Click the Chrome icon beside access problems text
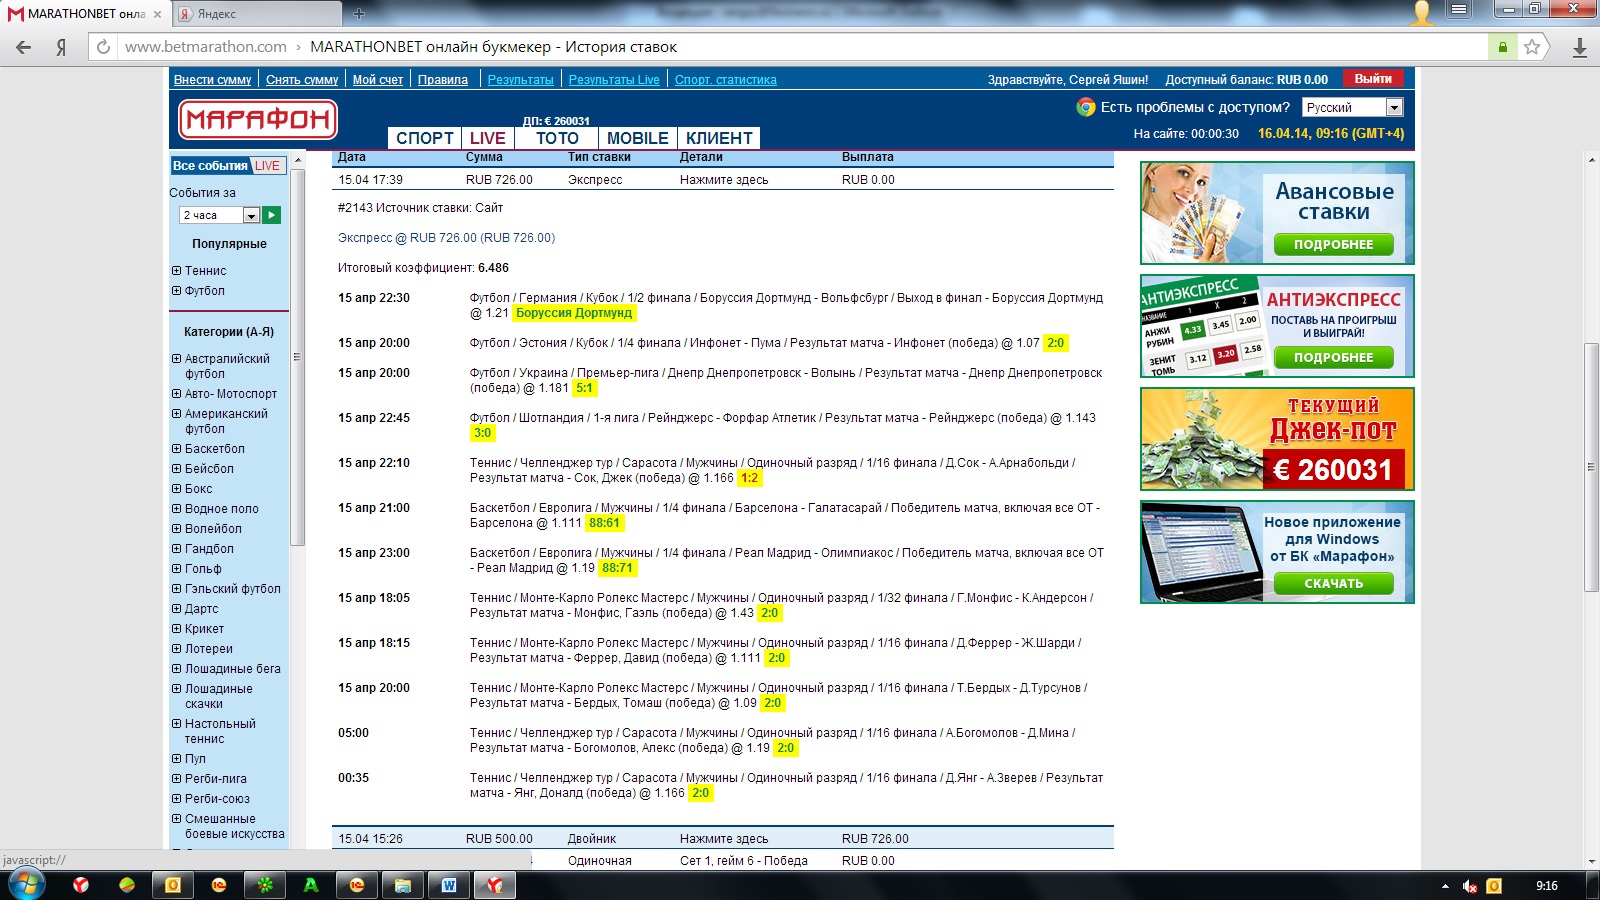This screenshot has height=900, width=1600. point(1085,107)
